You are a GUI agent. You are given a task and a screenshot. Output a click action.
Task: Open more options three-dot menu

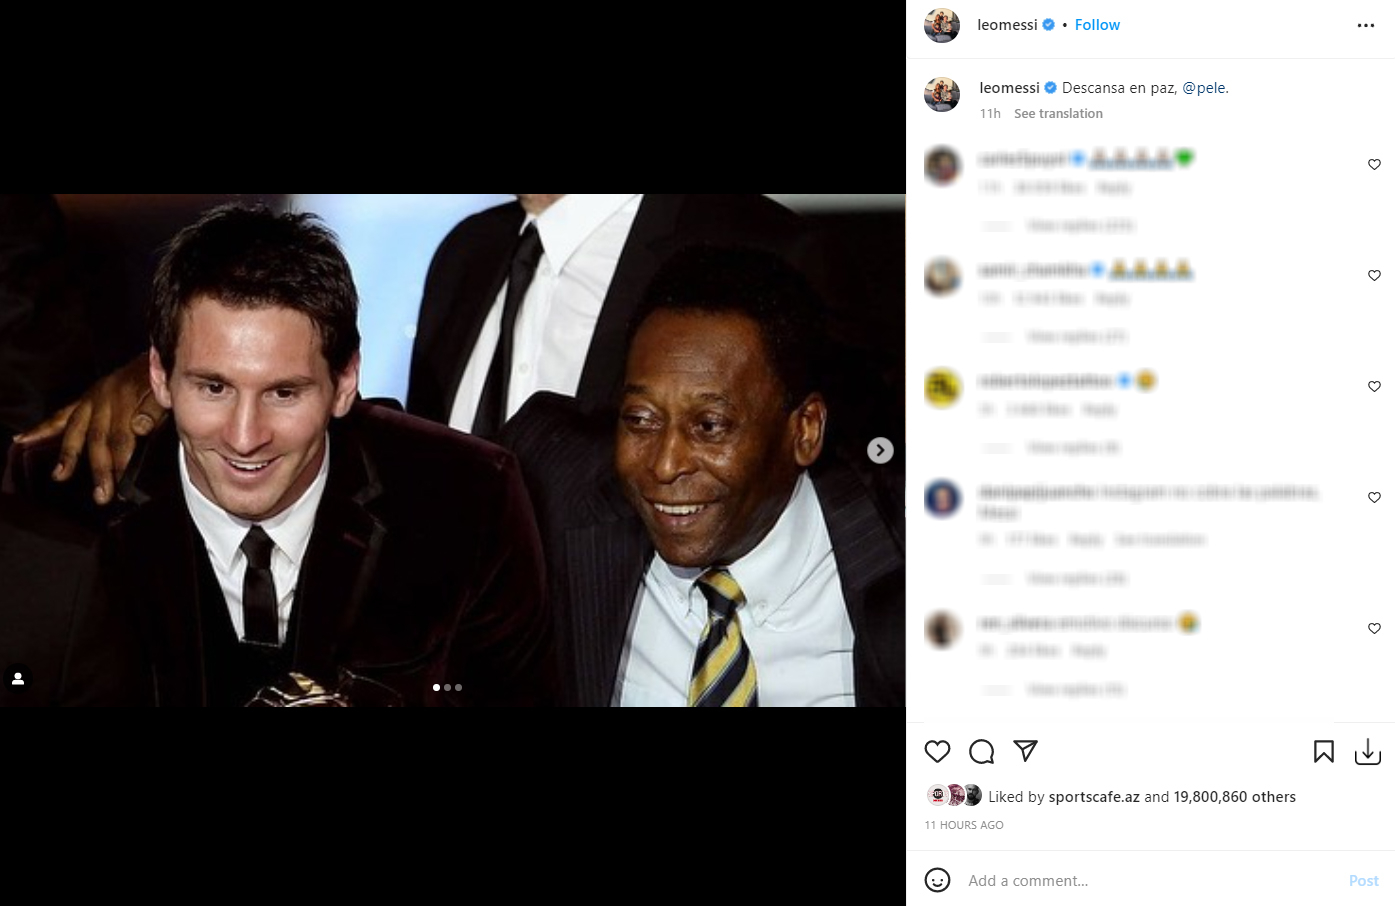(x=1366, y=25)
